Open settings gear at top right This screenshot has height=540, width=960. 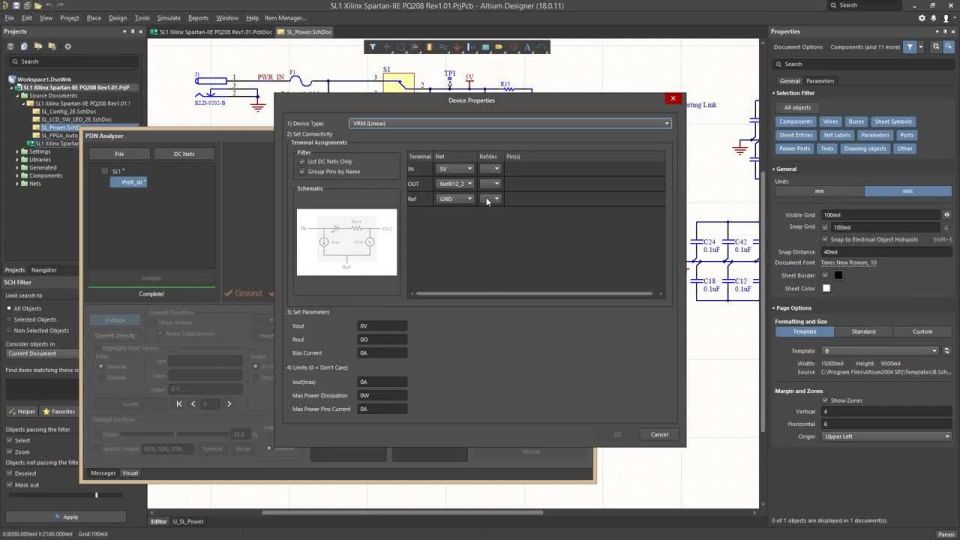[x=922, y=18]
